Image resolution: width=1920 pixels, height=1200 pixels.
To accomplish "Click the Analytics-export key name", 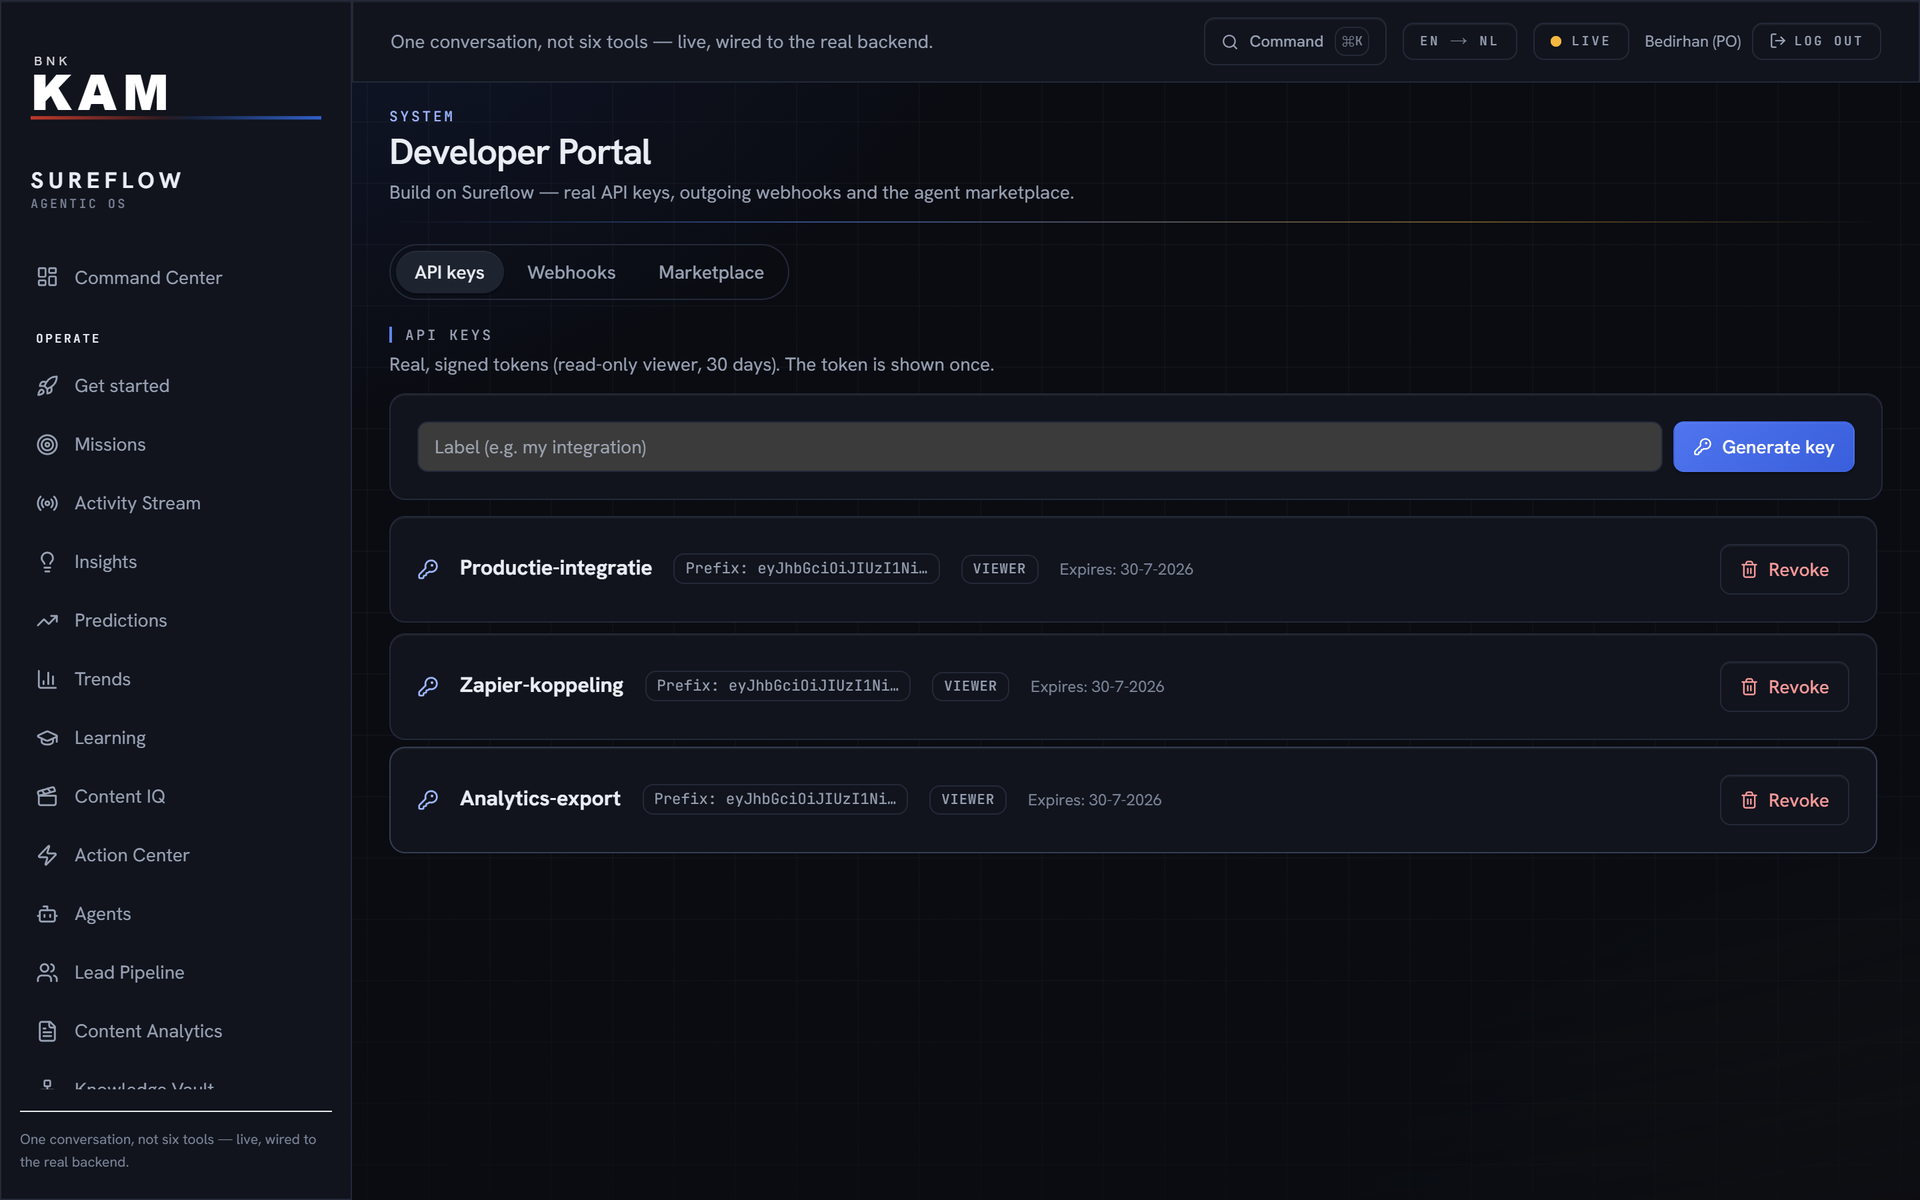I will pyautogui.click(x=540, y=799).
